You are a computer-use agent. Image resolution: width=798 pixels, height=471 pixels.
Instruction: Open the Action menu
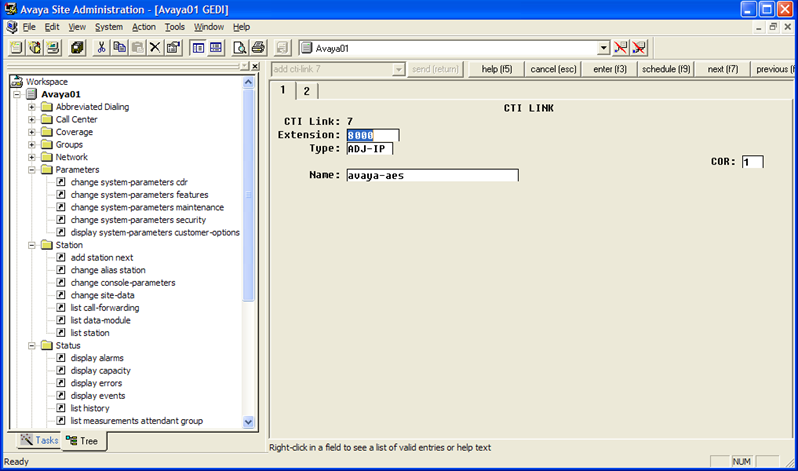click(x=144, y=27)
